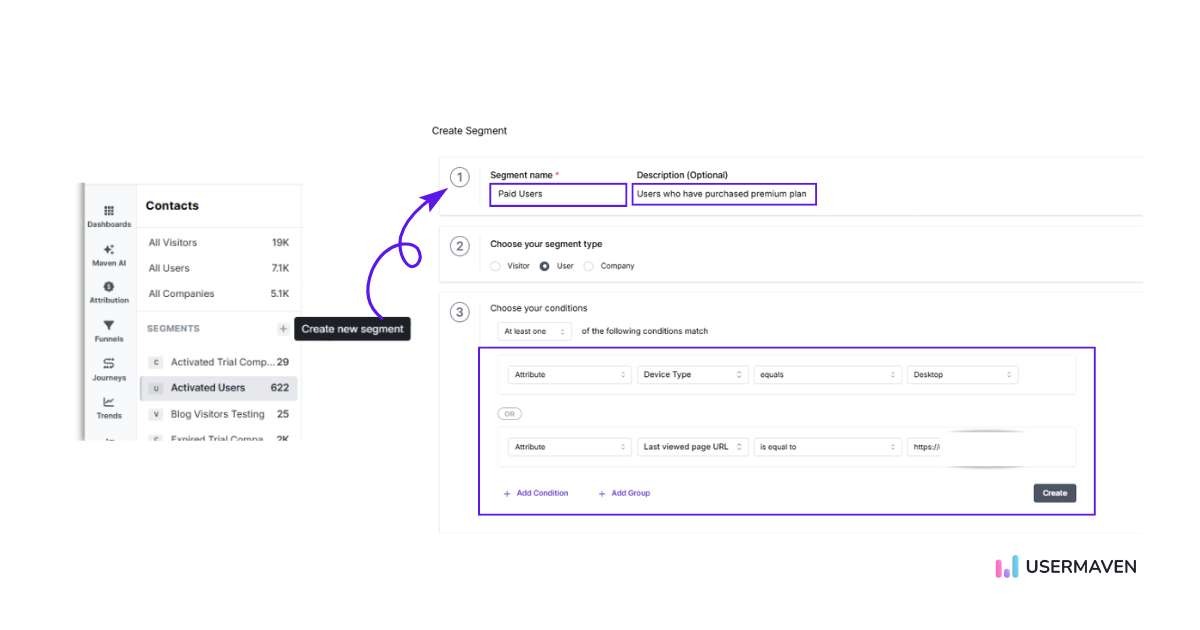Open the Dashboards sidebar icon
This screenshot has width=1200, height=630.
109,212
